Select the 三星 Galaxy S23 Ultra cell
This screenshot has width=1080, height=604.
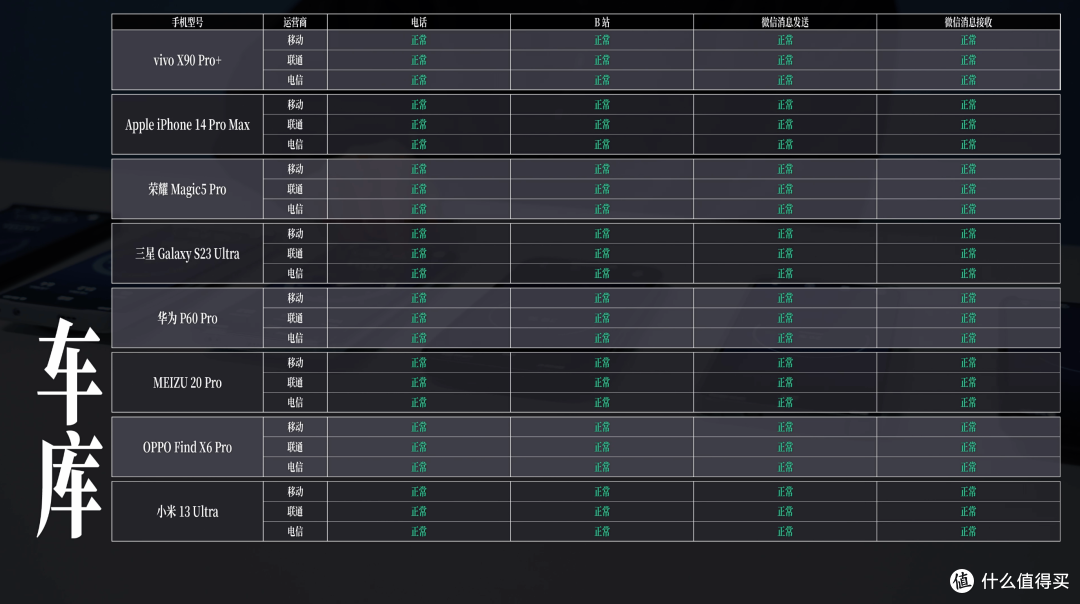(187, 253)
